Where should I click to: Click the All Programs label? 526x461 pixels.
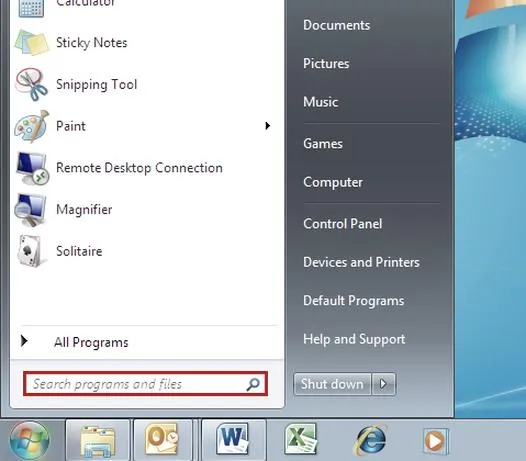91,343
